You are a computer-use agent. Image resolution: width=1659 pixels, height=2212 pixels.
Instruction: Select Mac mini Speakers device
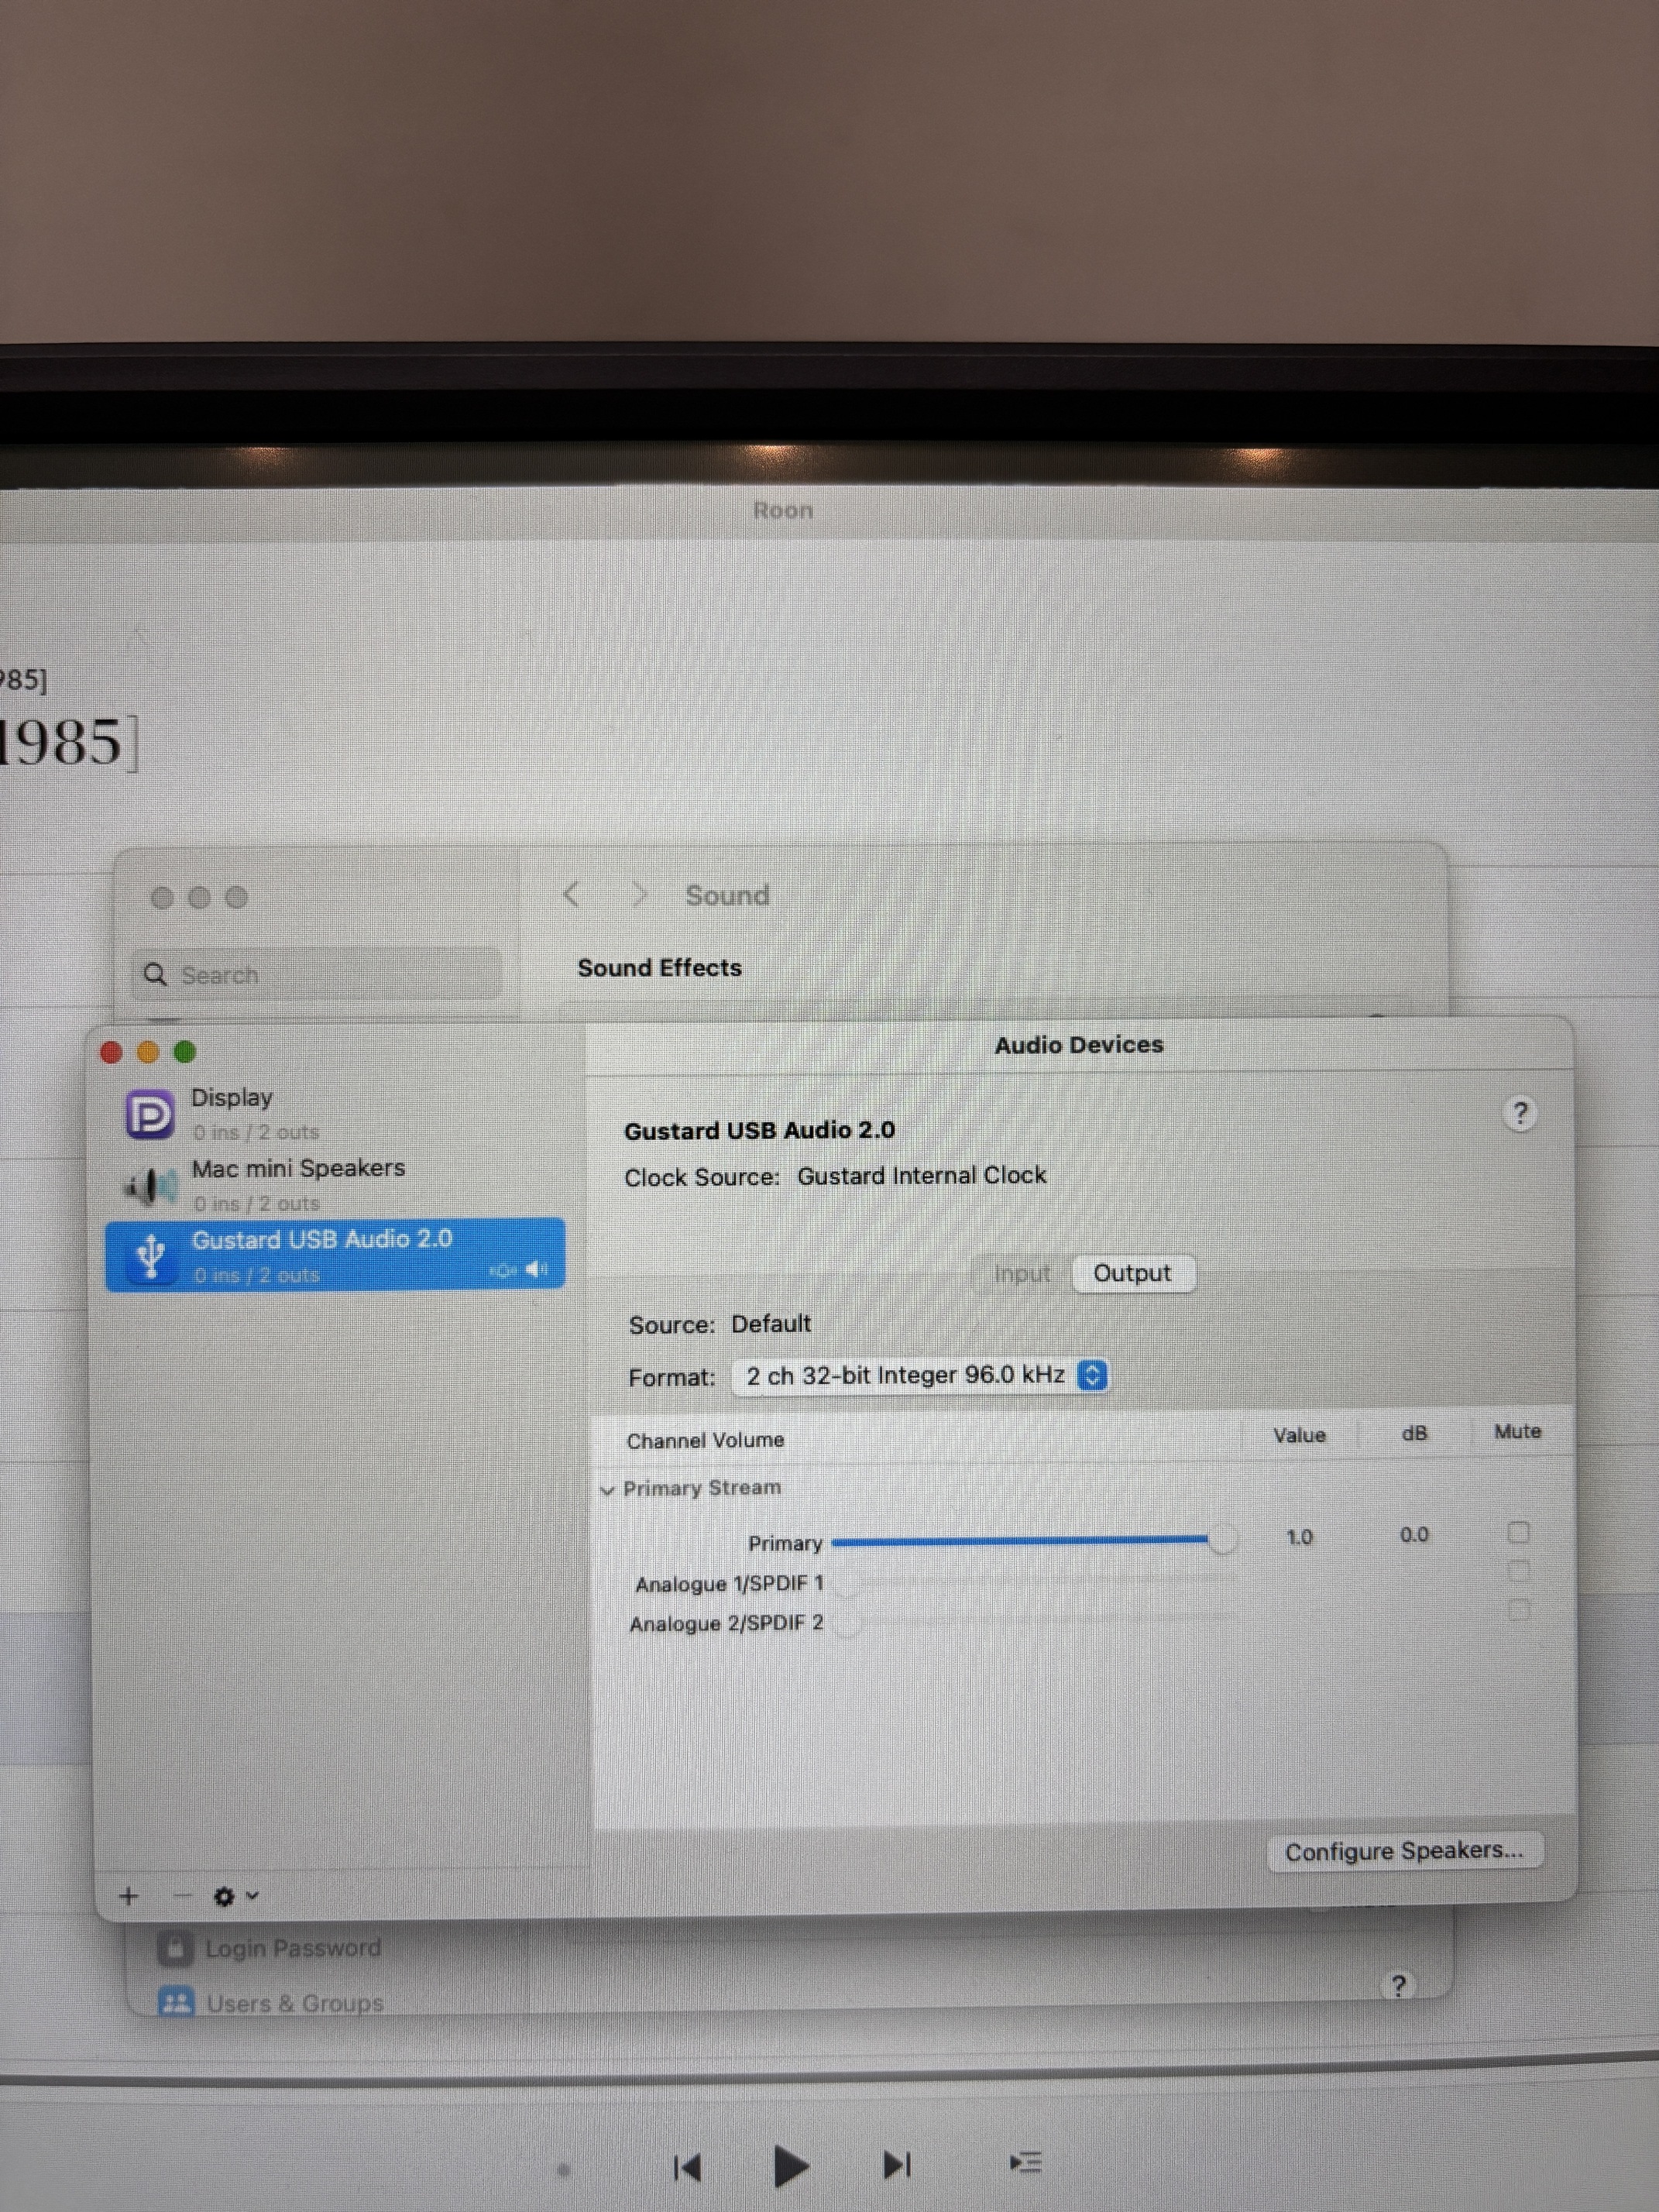(335, 1184)
